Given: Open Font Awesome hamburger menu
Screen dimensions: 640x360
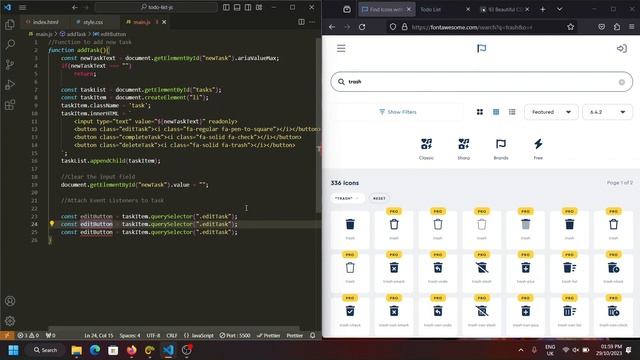Looking at the screenshot, I should pyautogui.click(x=341, y=49).
